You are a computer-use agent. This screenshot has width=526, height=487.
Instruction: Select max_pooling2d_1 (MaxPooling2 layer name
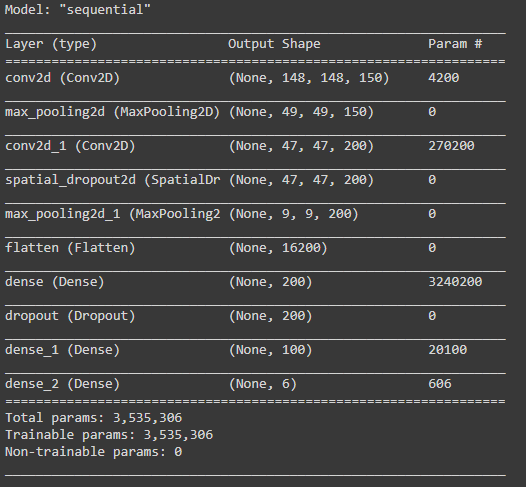pyautogui.click(x=113, y=214)
